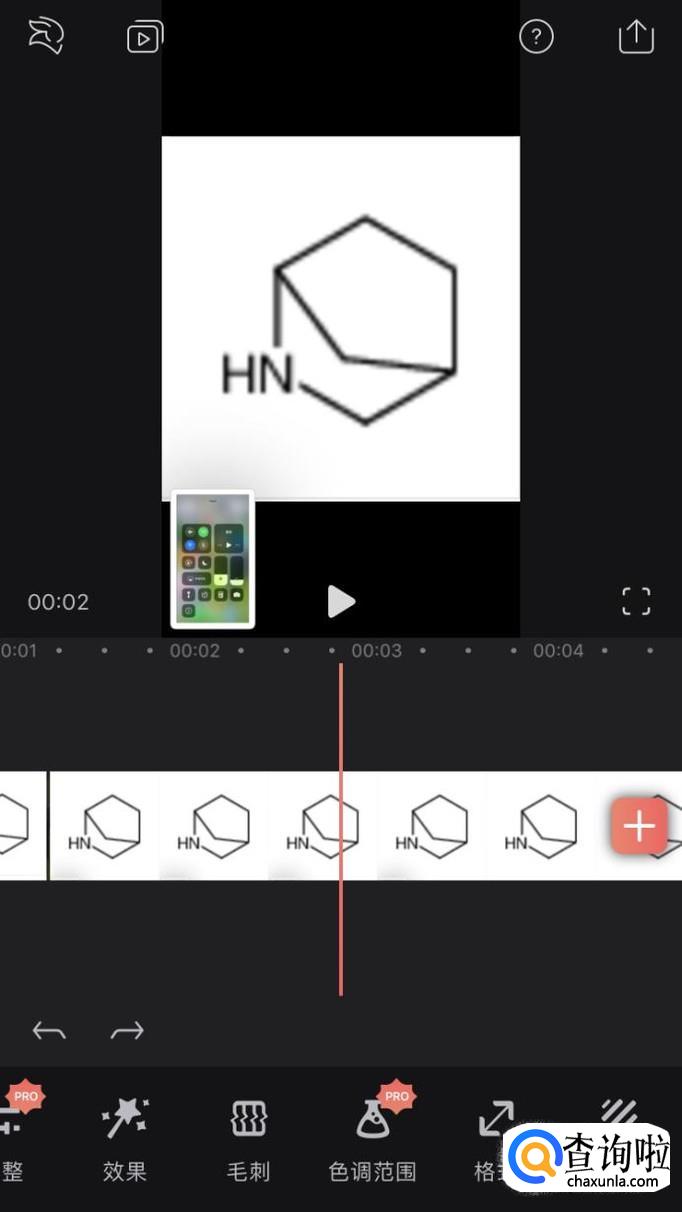Open the help question mark icon
682x1212 pixels.
coord(536,37)
